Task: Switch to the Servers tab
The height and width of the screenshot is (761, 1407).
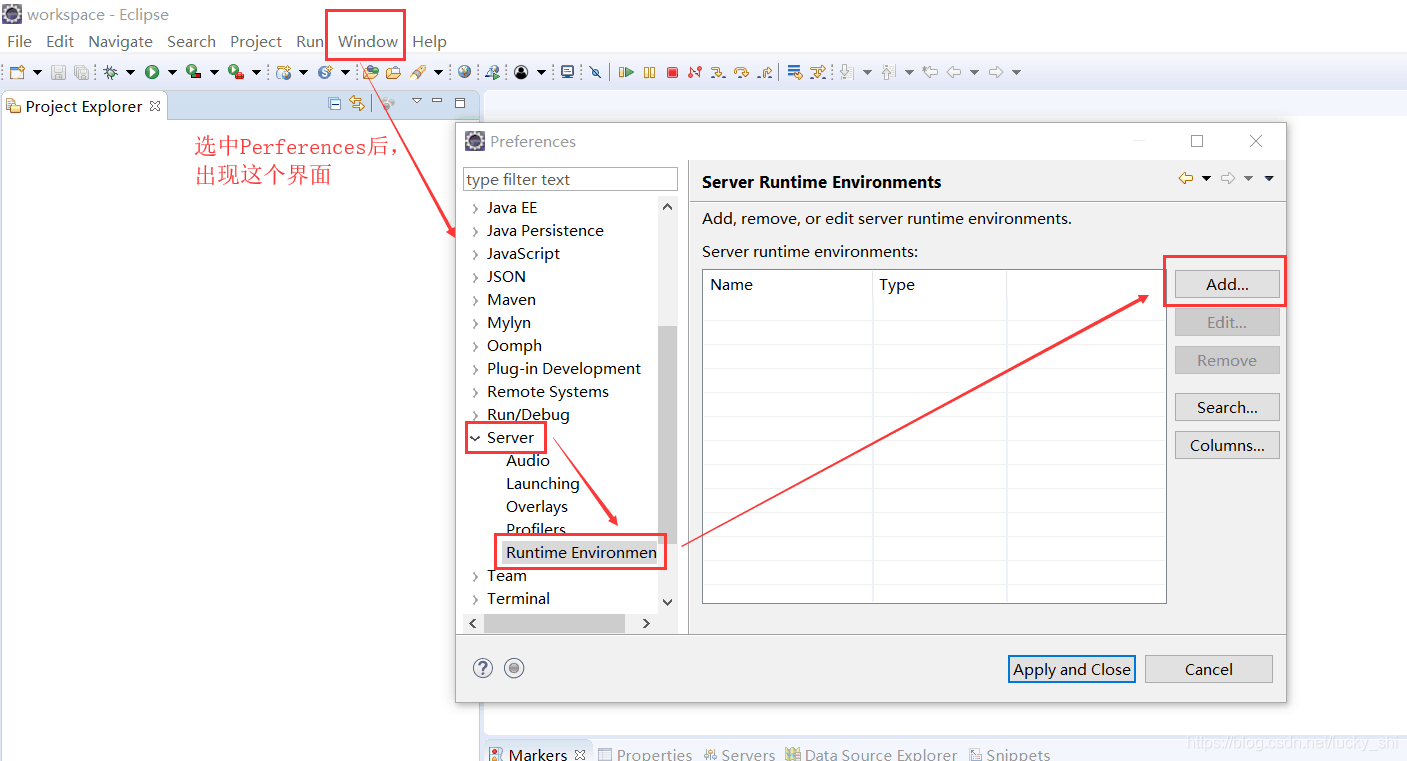Action: pyautogui.click(x=739, y=754)
